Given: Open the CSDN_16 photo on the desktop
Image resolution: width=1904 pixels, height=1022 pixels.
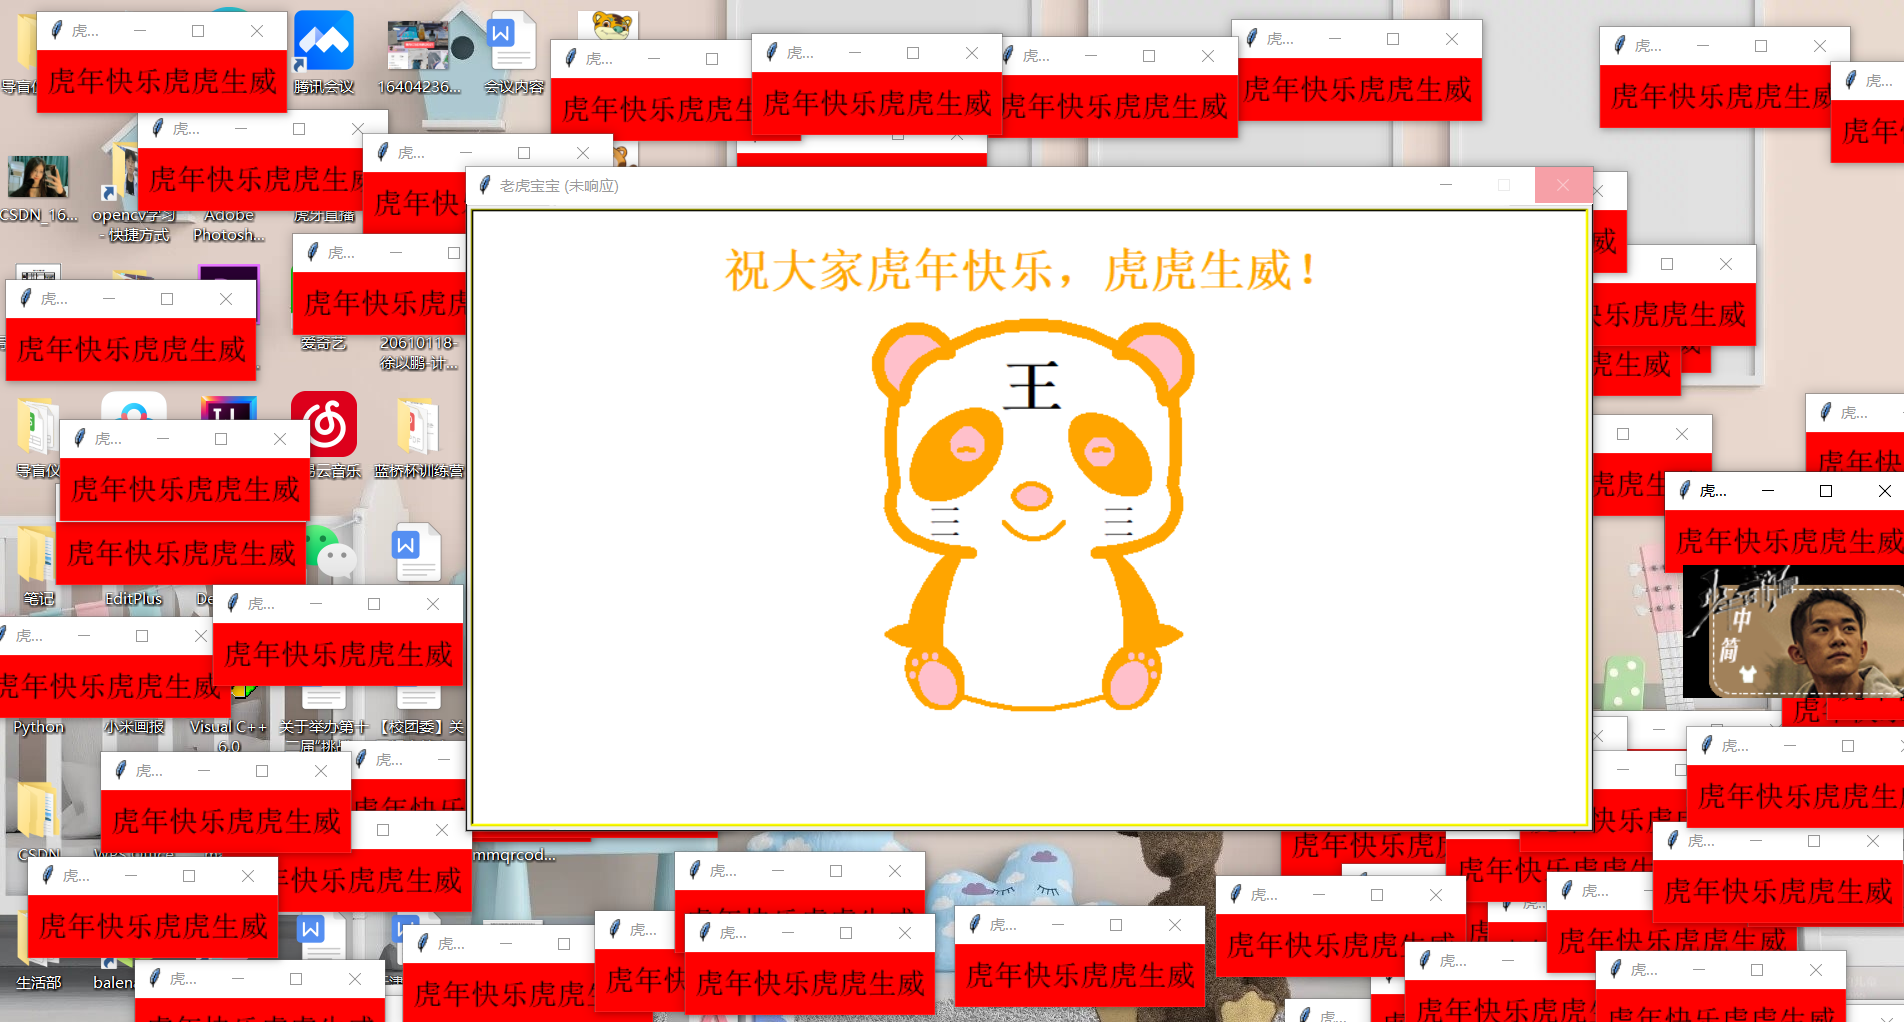Looking at the screenshot, I should coord(38,175).
